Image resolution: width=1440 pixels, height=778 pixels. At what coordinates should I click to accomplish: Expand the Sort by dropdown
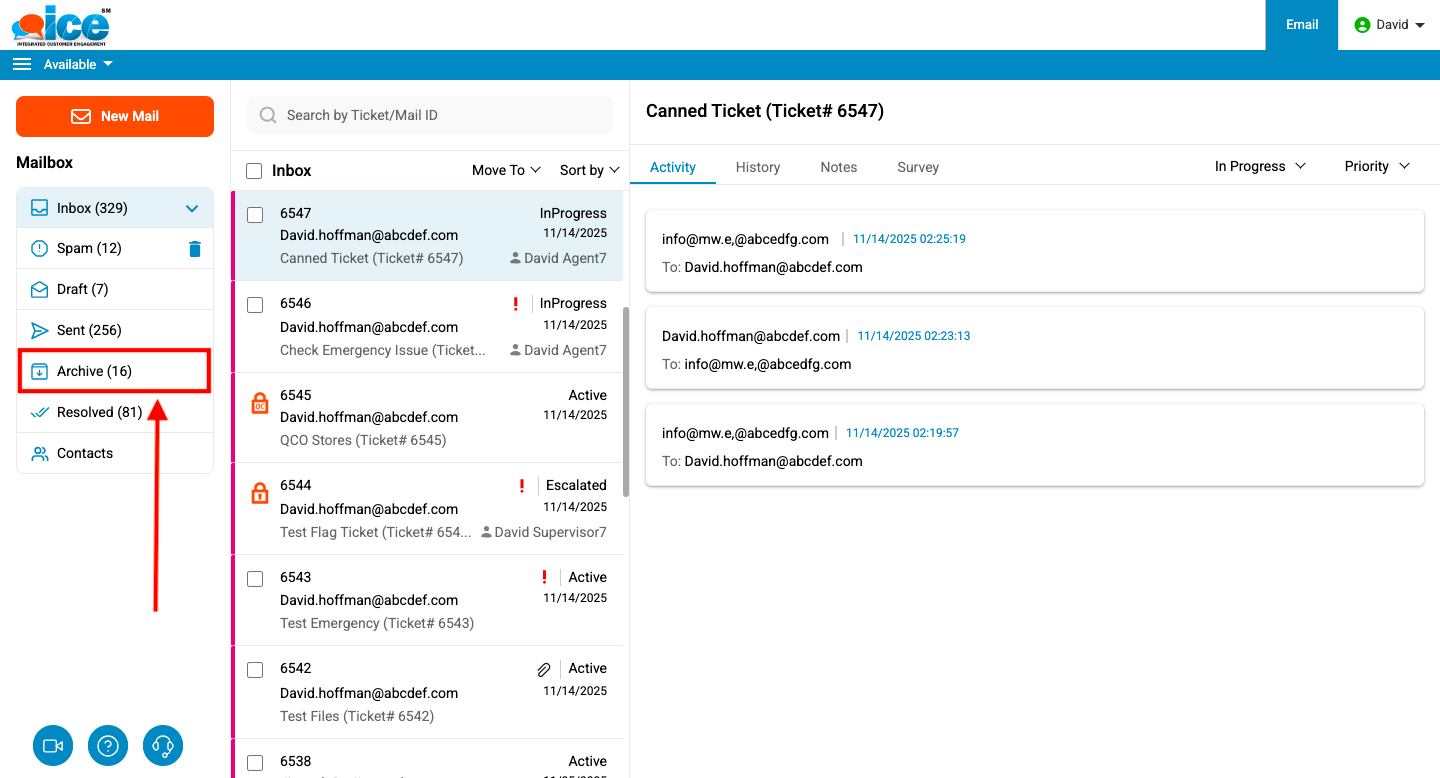589,170
